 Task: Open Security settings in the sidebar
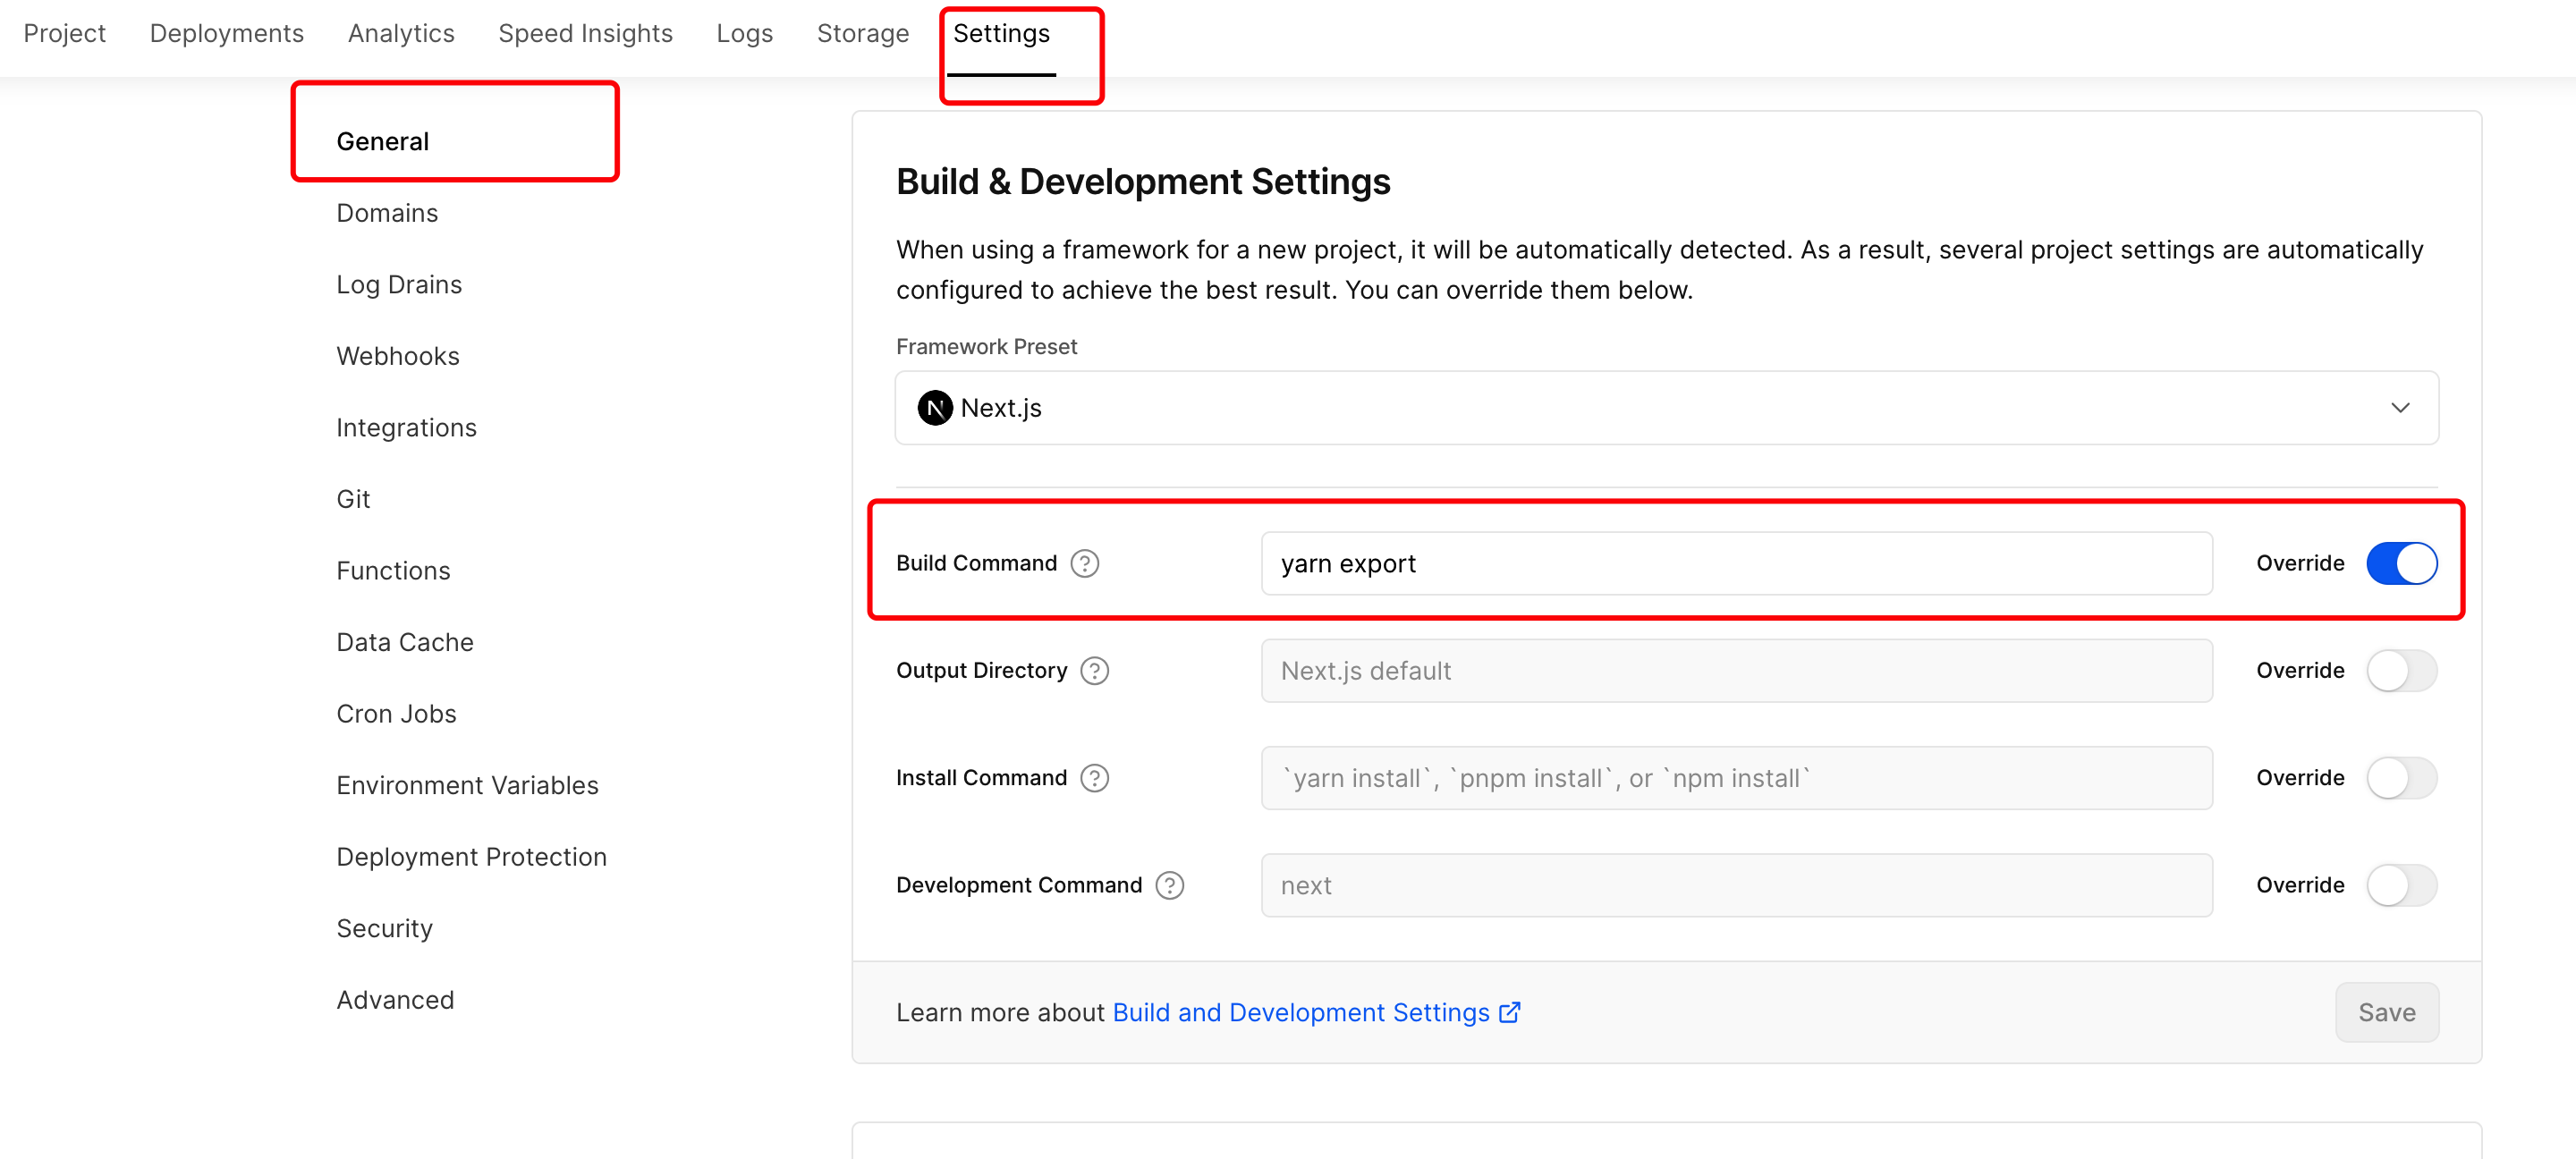[x=384, y=928]
